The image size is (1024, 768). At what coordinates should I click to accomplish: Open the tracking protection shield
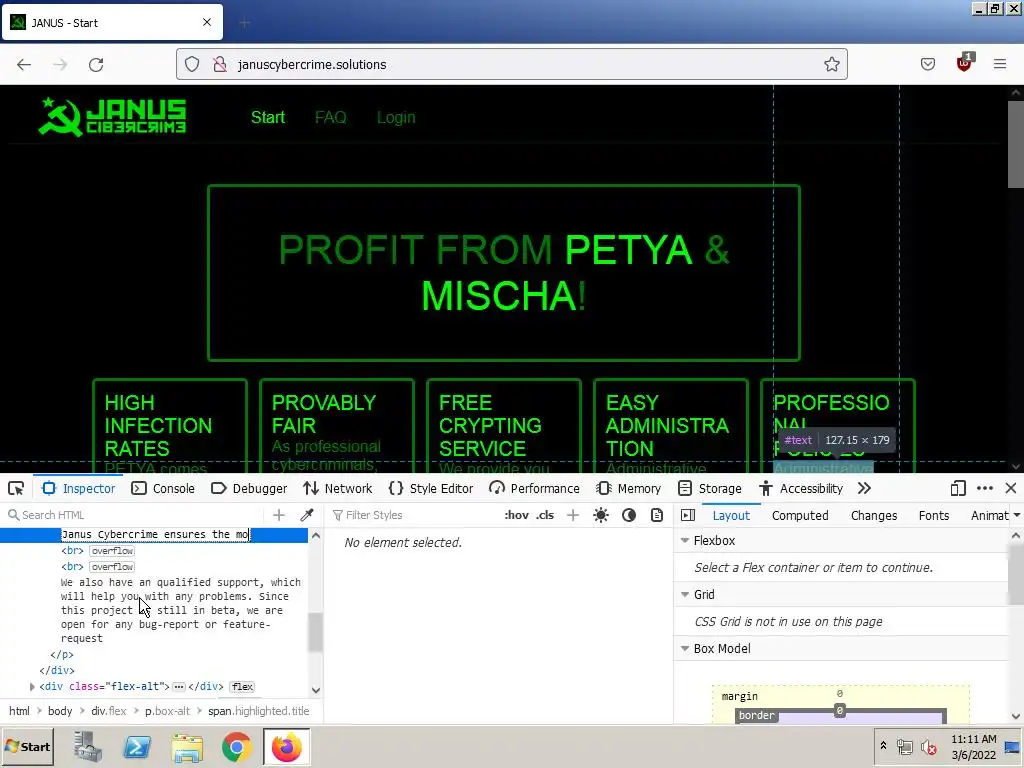(x=191, y=64)
